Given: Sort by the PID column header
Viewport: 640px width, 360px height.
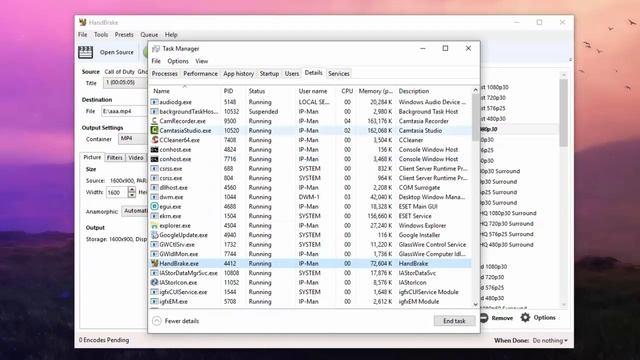Looking at the screenshot, I should click(x=233, y=91).
